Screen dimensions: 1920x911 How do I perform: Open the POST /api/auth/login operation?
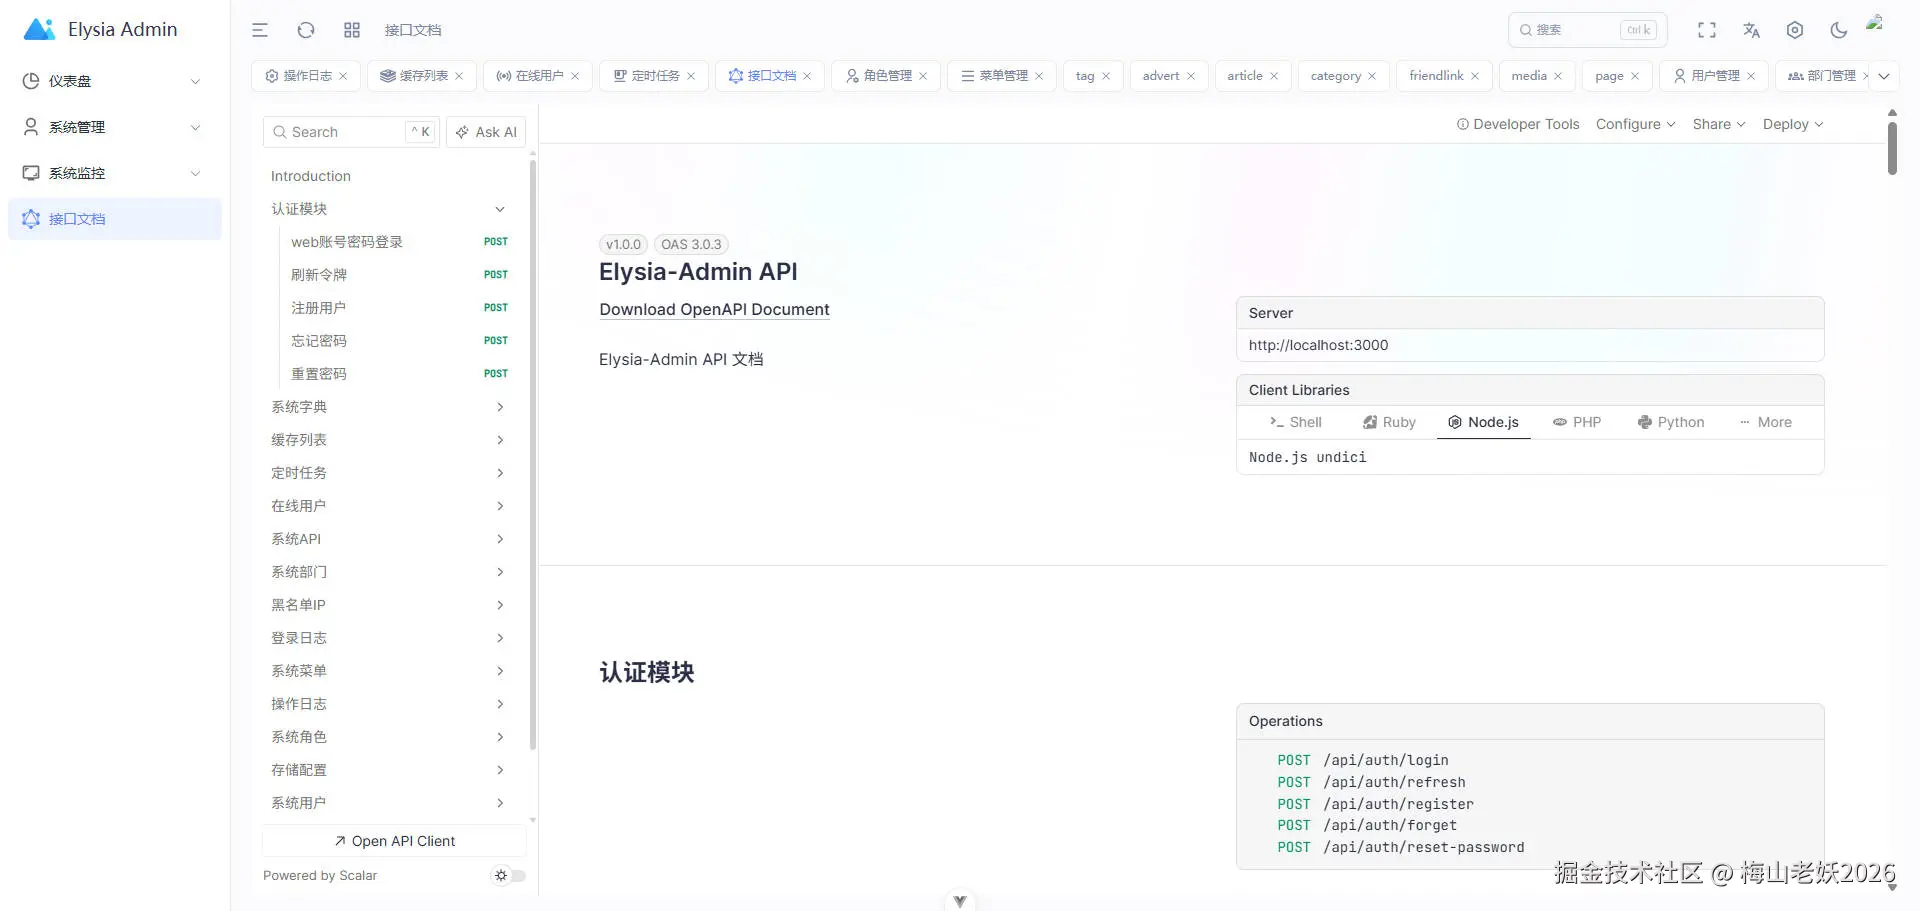1363,760
